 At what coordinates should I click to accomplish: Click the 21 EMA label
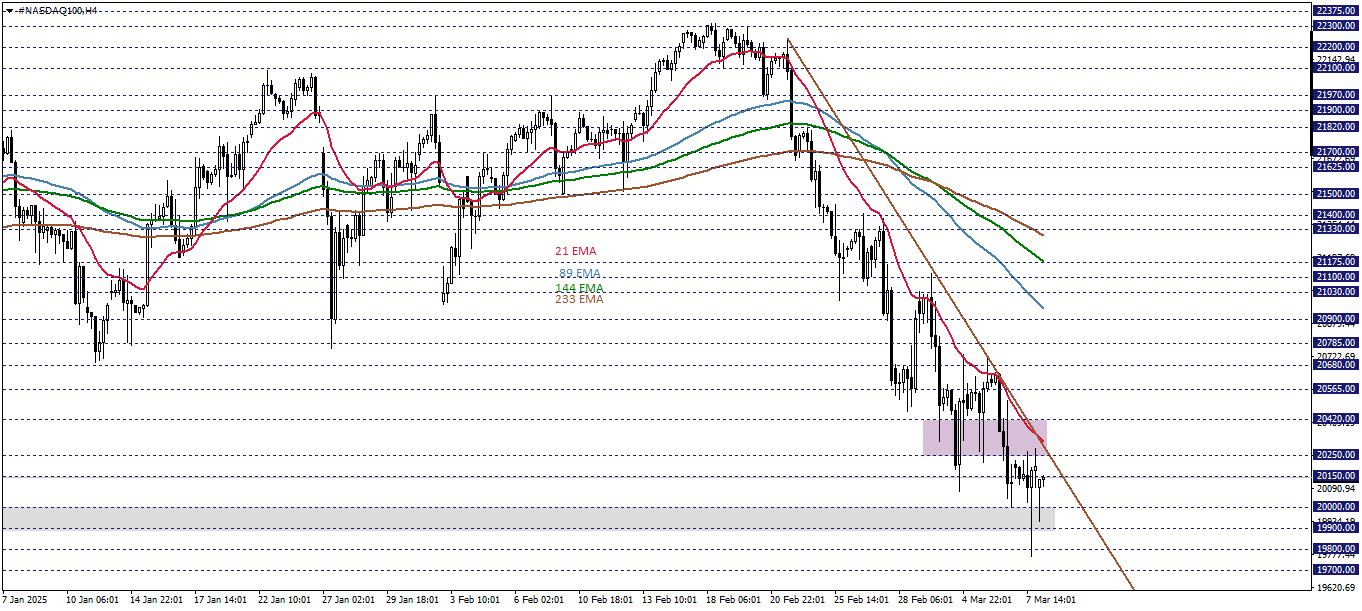[575, 251]
